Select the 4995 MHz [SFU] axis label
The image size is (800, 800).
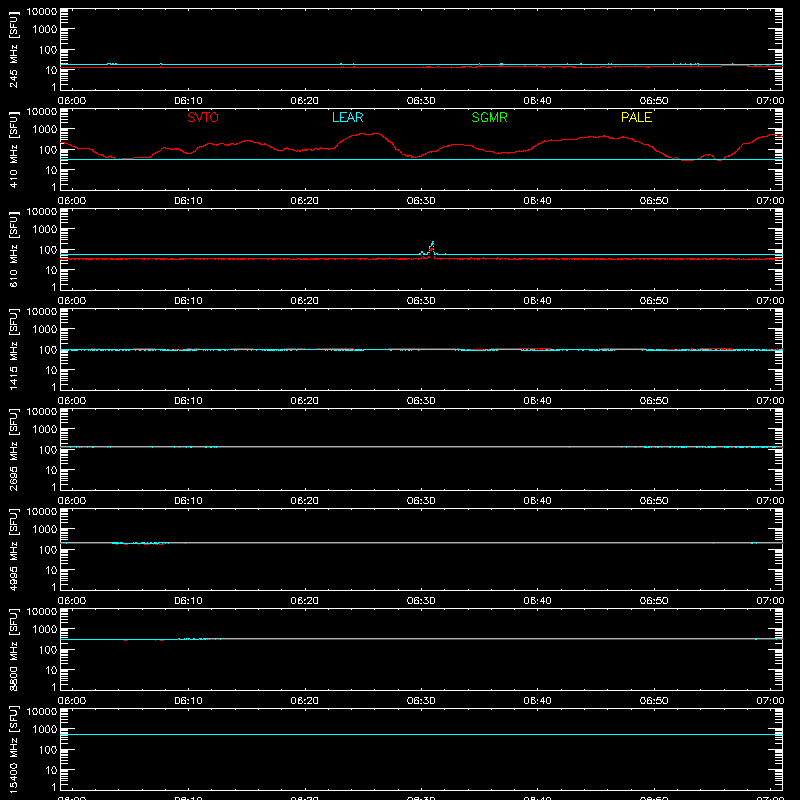[x=13, y=549]
